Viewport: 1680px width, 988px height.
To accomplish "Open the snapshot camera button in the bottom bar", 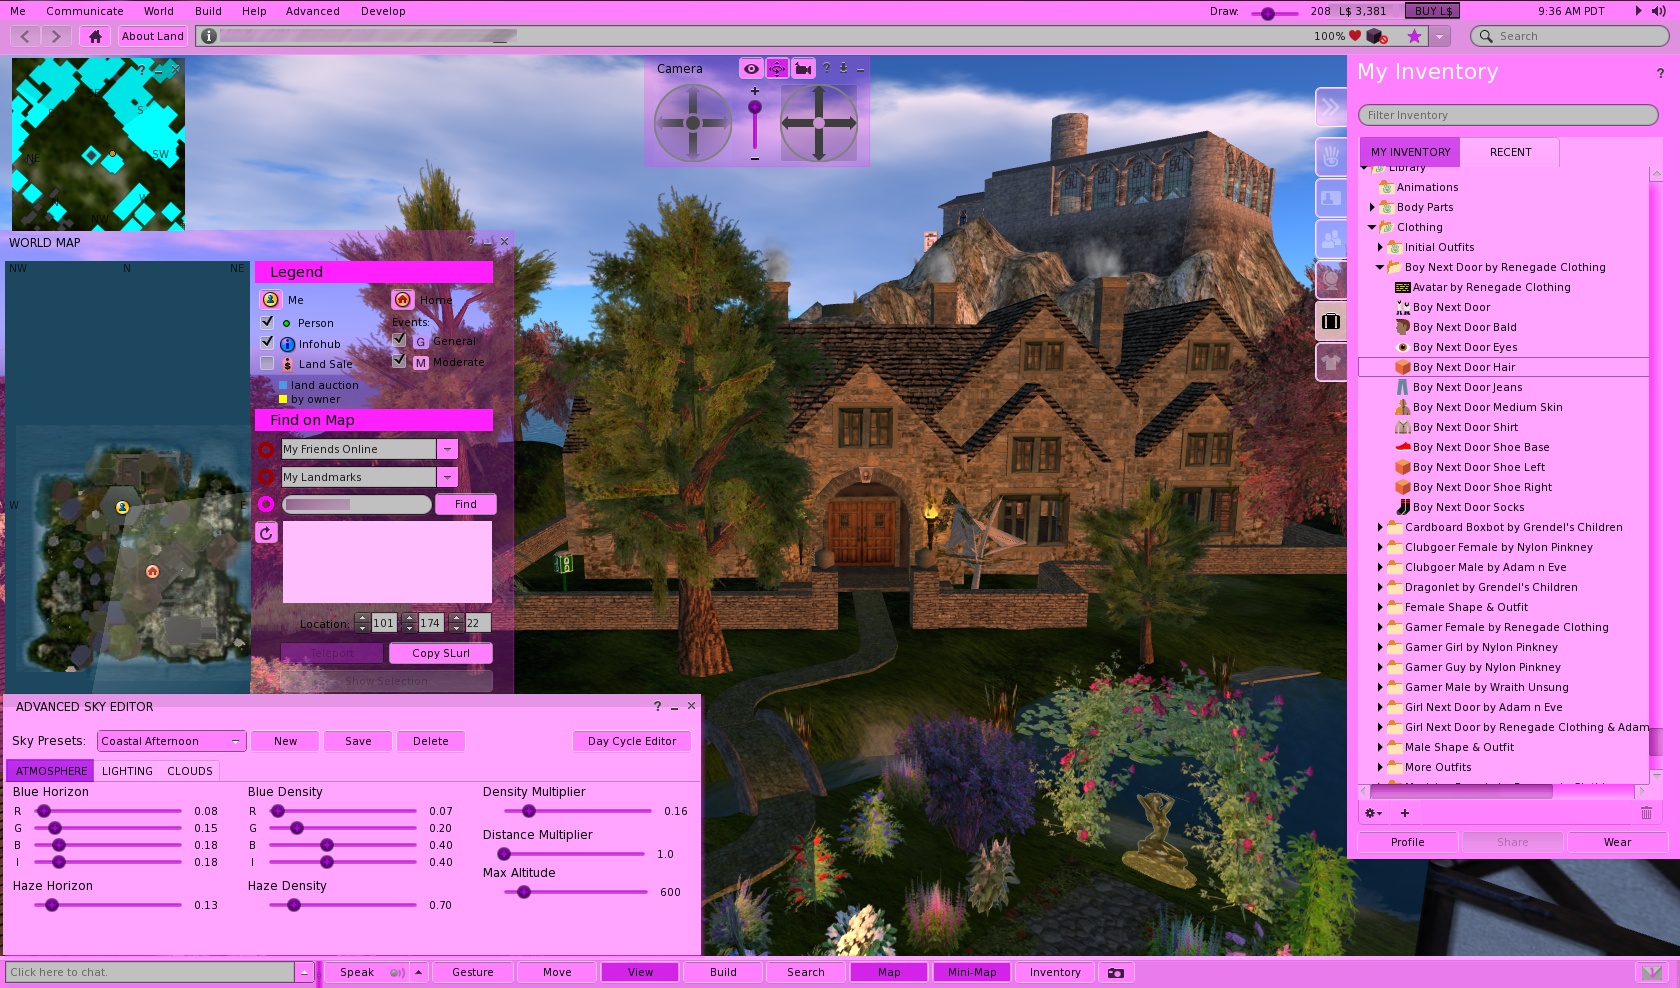I will (x=1116, y=972).
